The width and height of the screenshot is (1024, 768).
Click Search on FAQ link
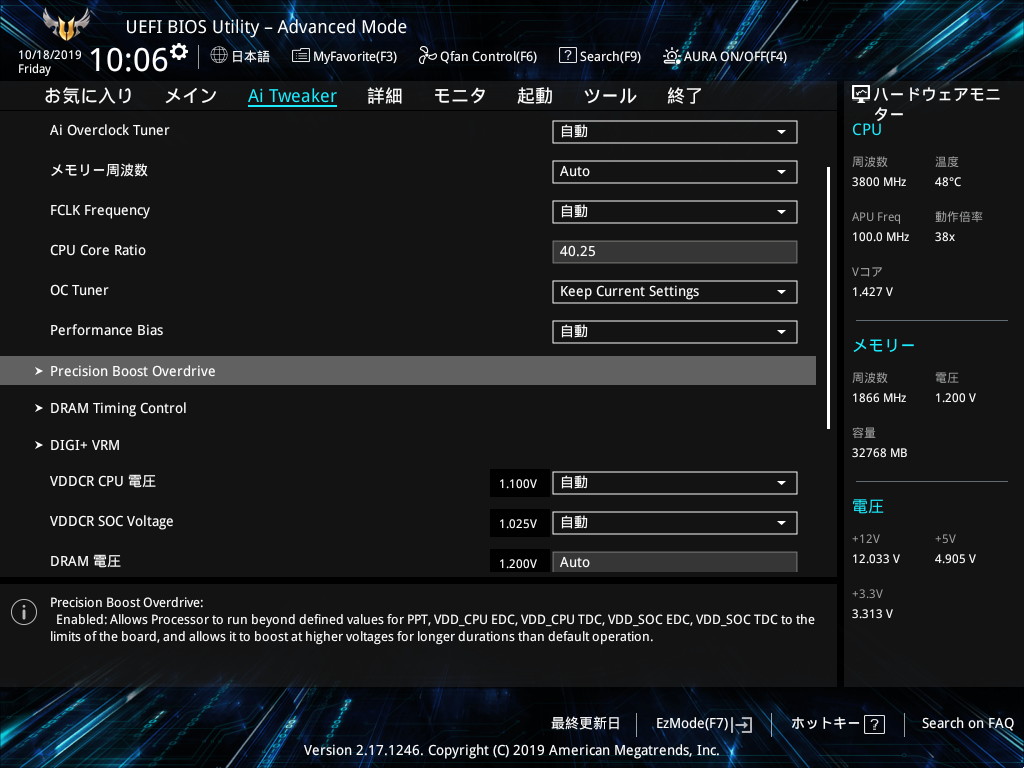(968, 724)
